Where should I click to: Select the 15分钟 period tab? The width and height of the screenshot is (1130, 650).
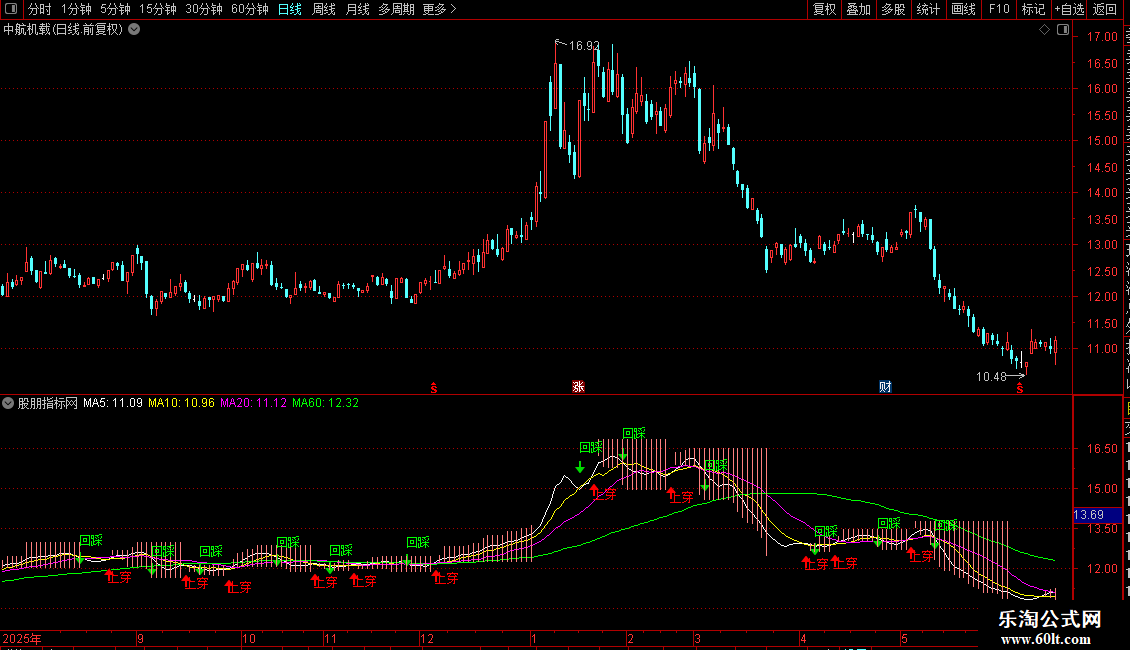pos(158,9)
